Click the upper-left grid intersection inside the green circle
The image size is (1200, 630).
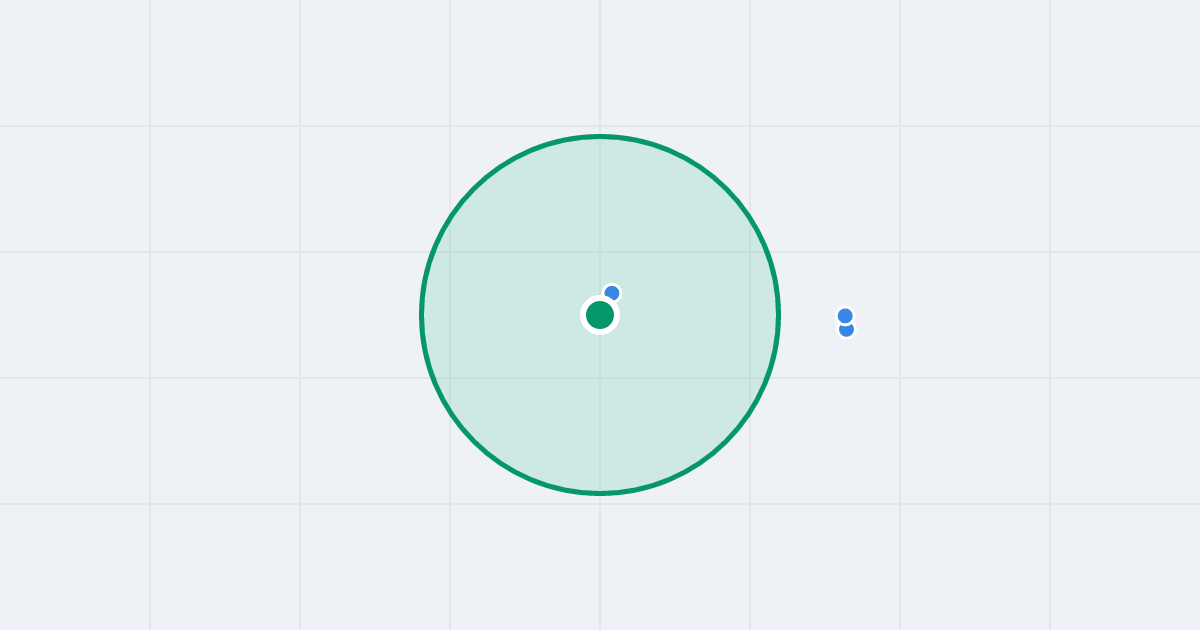[450, 252]
